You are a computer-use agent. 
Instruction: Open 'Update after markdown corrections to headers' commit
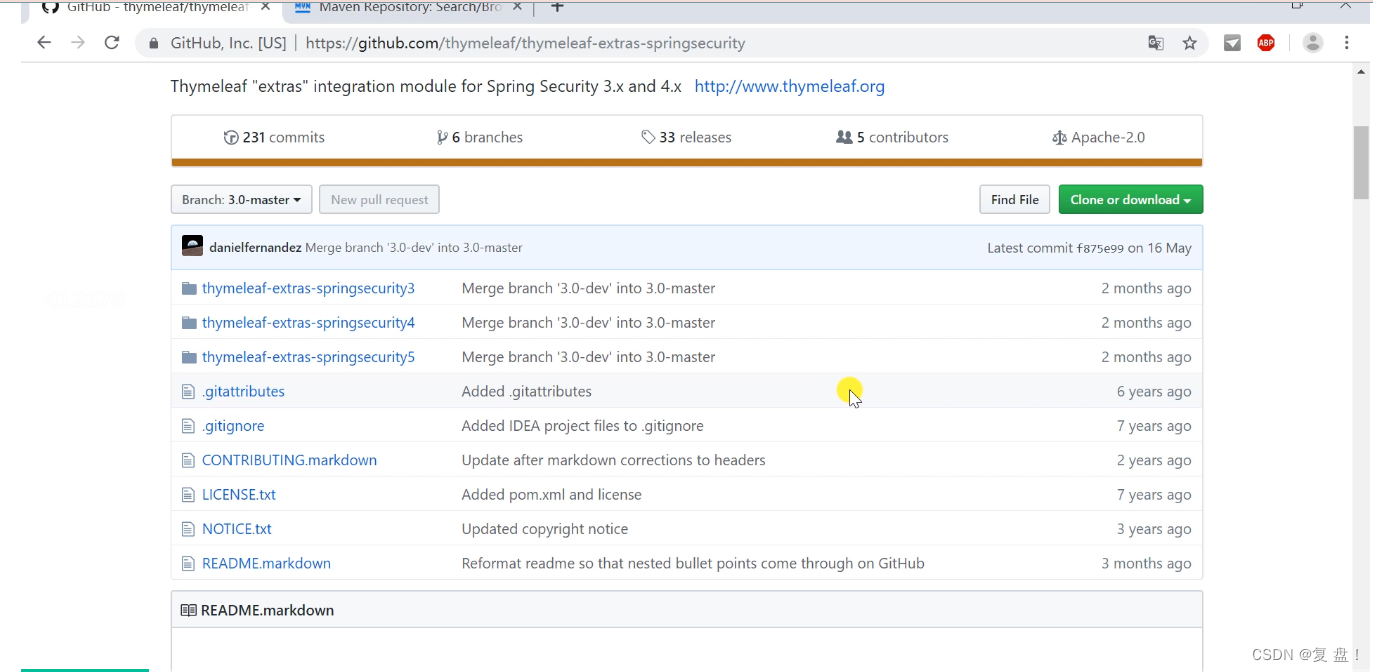[x=614, y=460]
